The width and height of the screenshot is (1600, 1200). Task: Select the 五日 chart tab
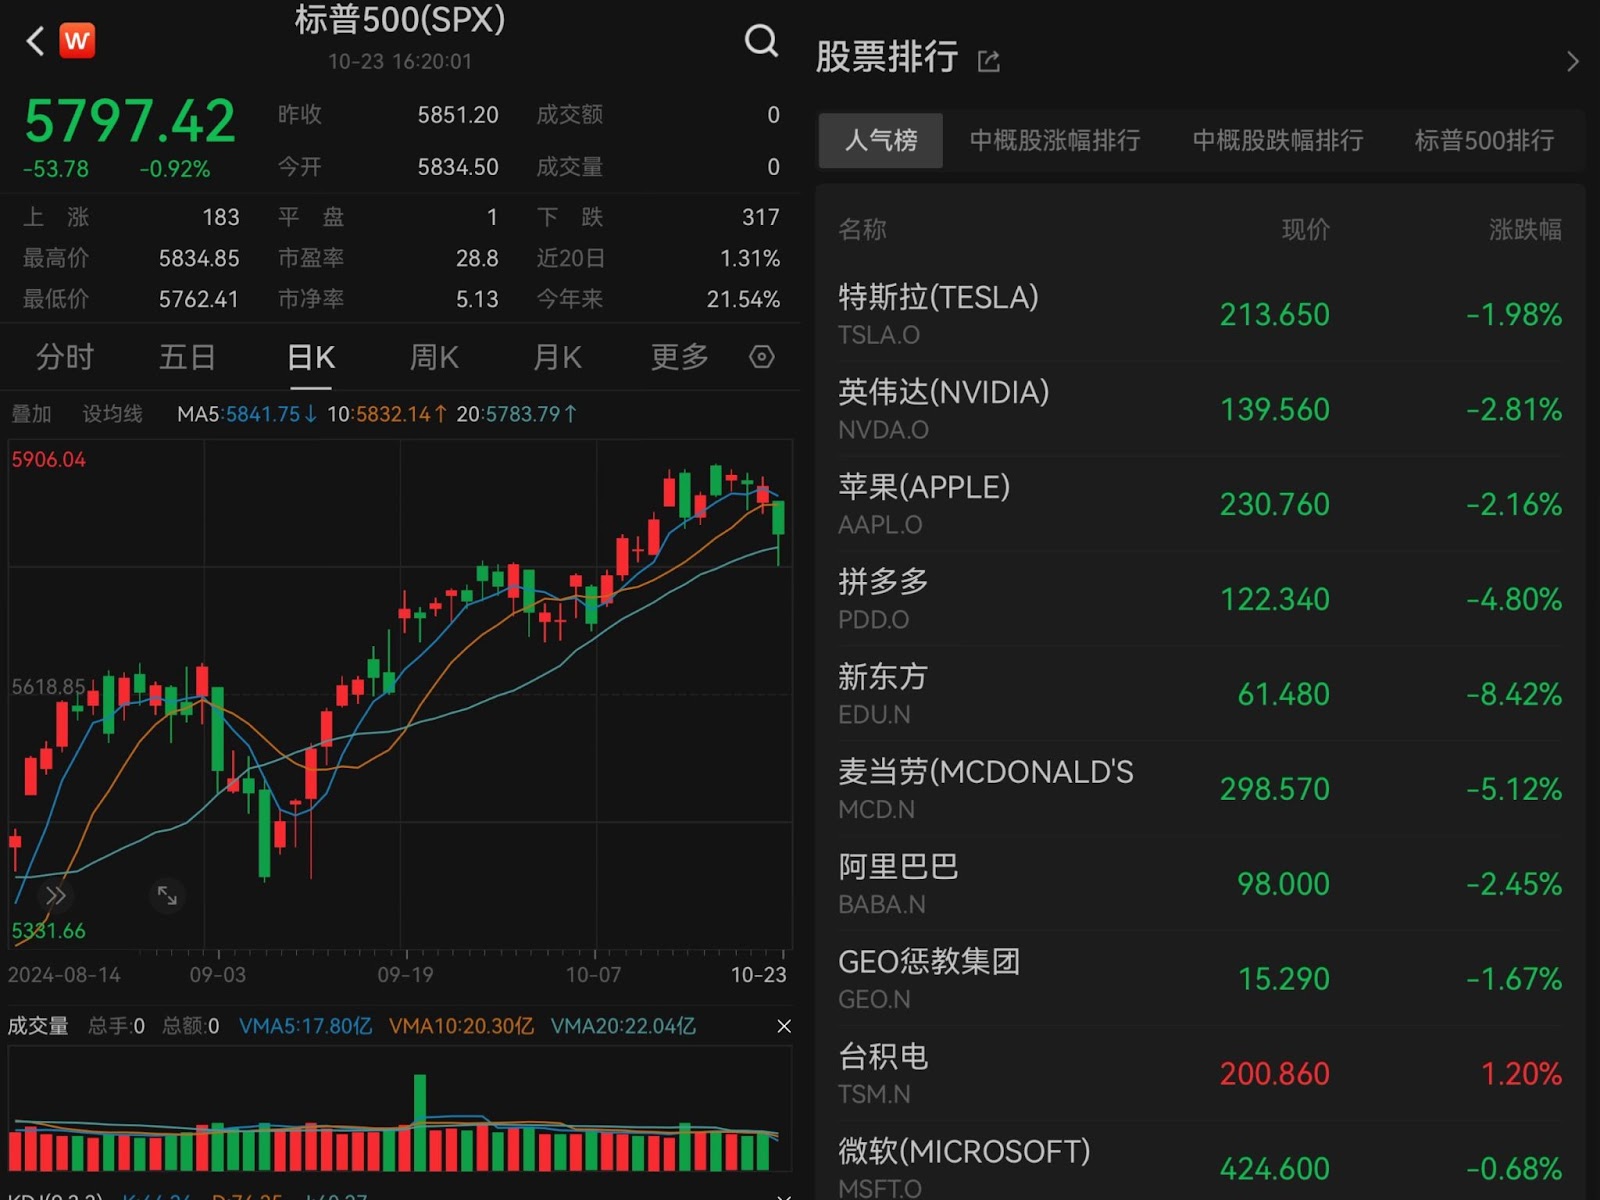pos(188,357)
